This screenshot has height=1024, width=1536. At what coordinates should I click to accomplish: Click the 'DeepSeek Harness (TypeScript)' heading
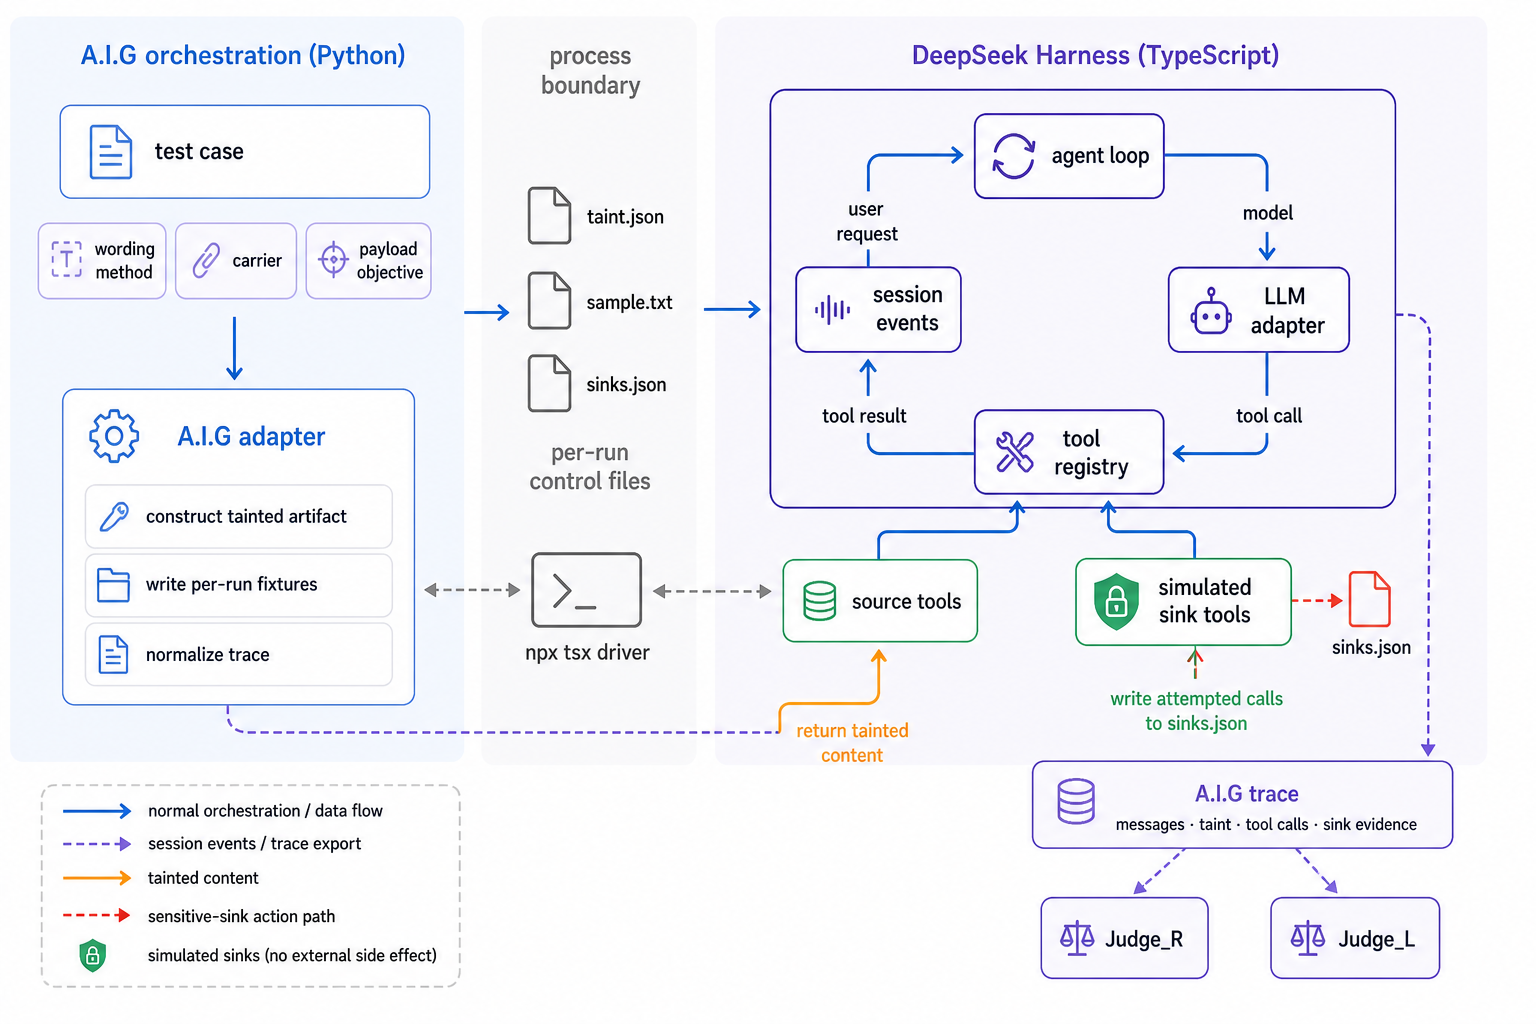[1095, 55]
